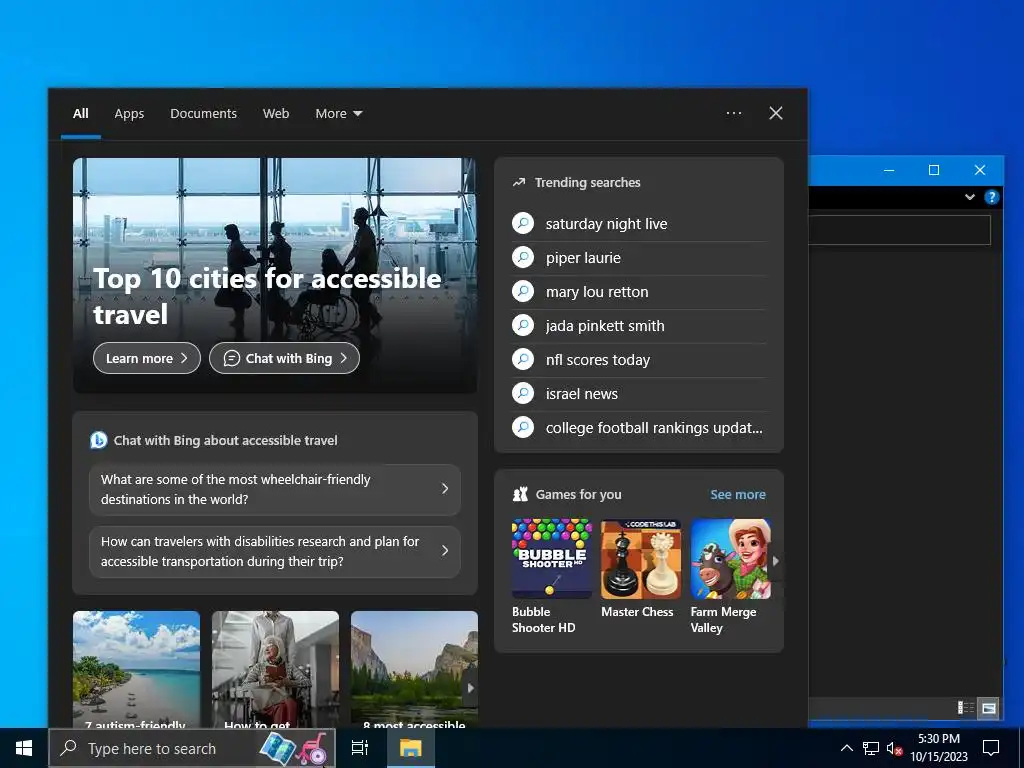Click the address field in background window
The image size is (1024, 768).
coord(900,230)
